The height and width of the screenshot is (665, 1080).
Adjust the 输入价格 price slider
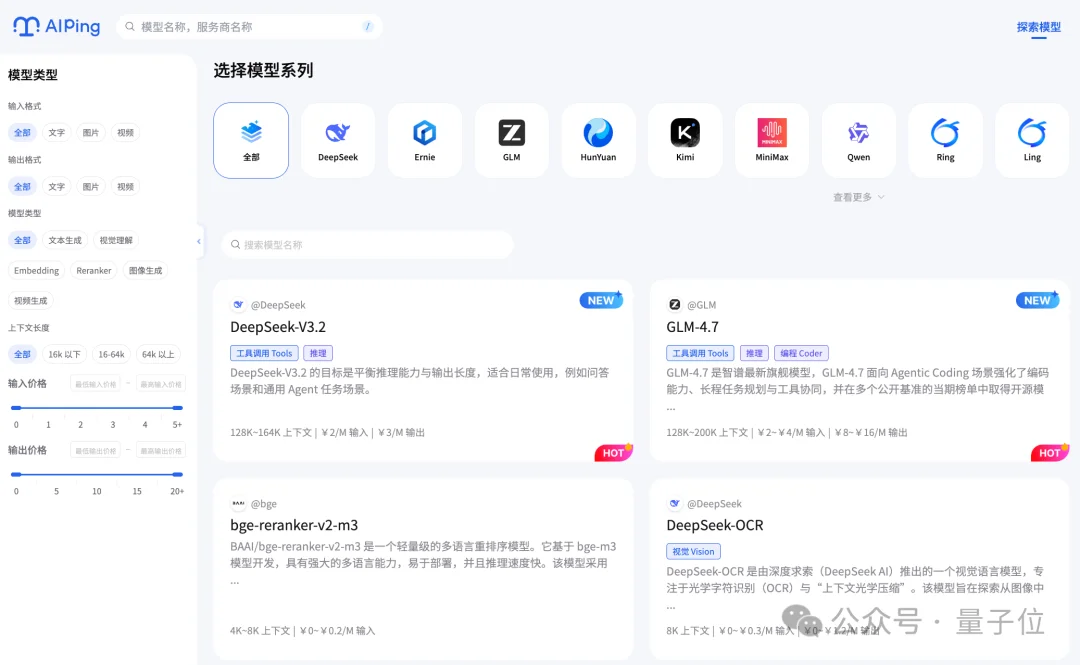(96, 407)
